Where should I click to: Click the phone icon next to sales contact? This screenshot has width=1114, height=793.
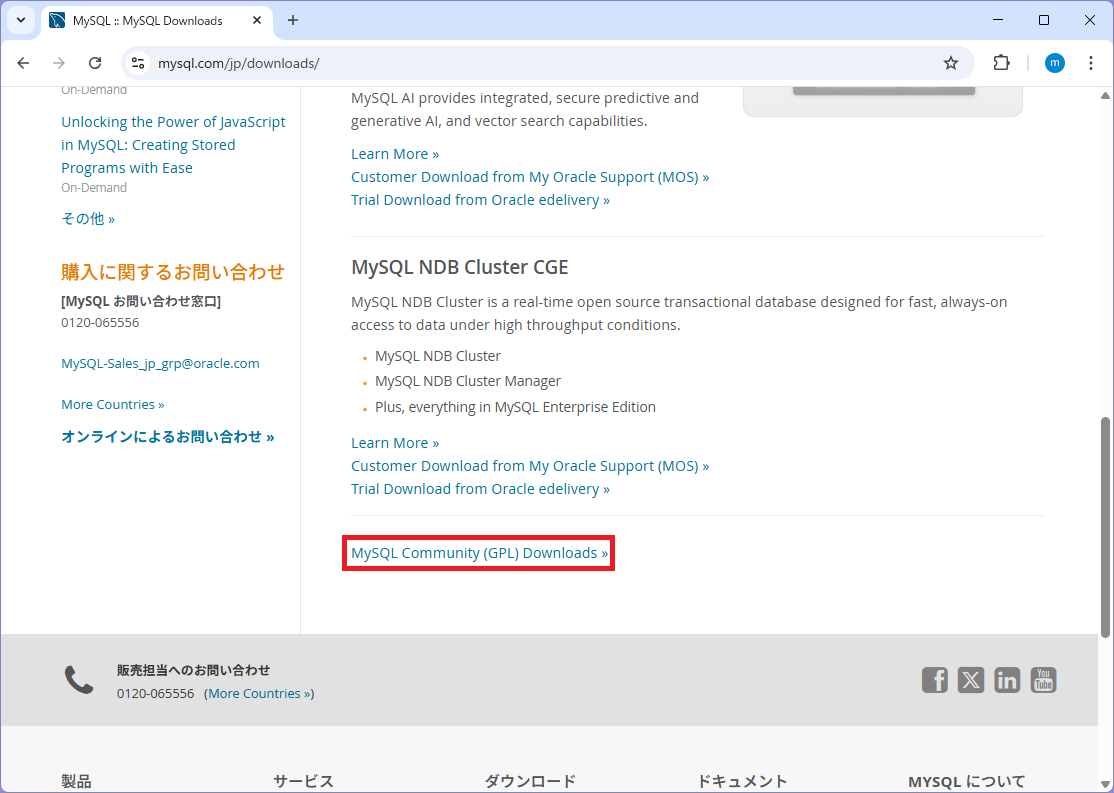tap(79, 678)
